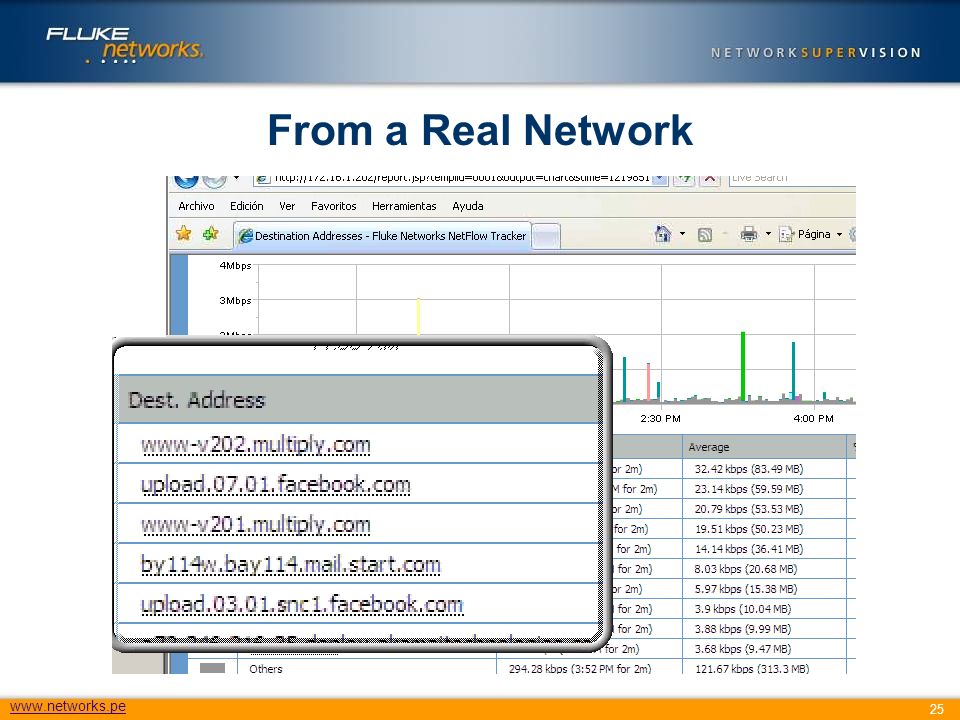This screenshot has width=960, height=720.
Task: Click the Others row label
Action: (x=266, y=669)
